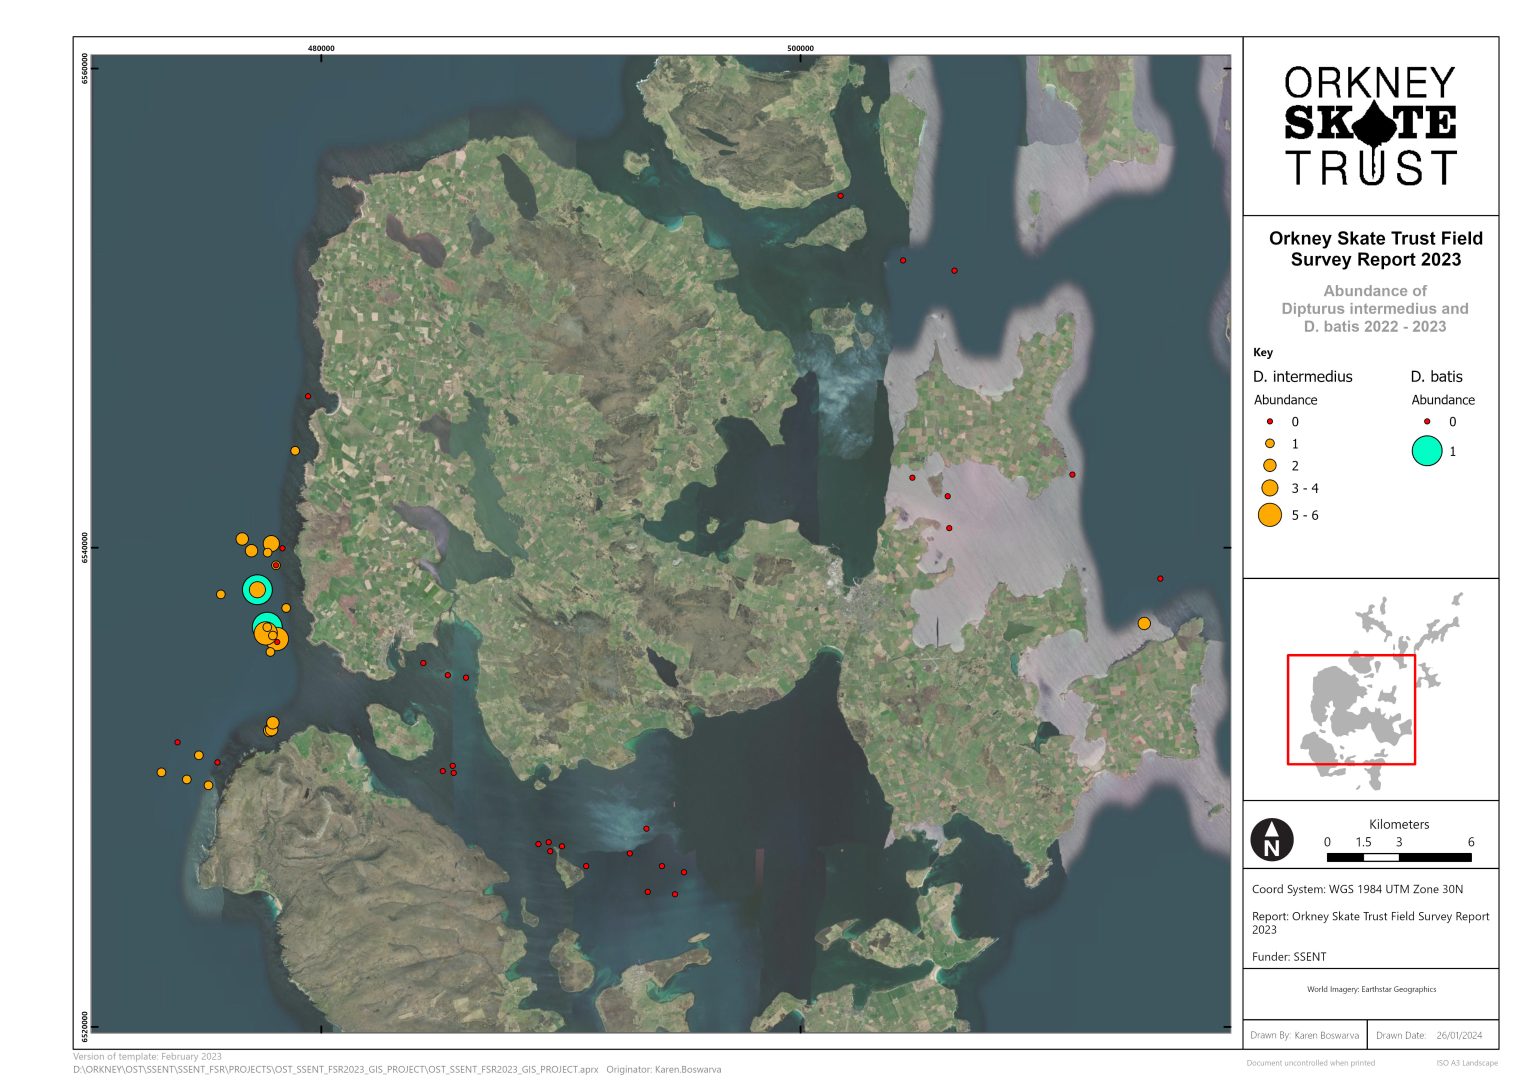
Task: Click the north arrow symbol
Action: (x=1271, y=840)
